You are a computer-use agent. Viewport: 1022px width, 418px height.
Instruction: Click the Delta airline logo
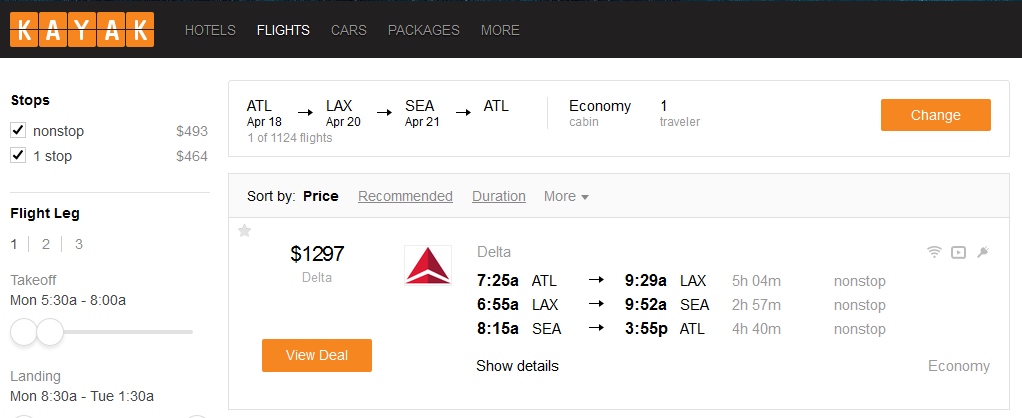428,265
